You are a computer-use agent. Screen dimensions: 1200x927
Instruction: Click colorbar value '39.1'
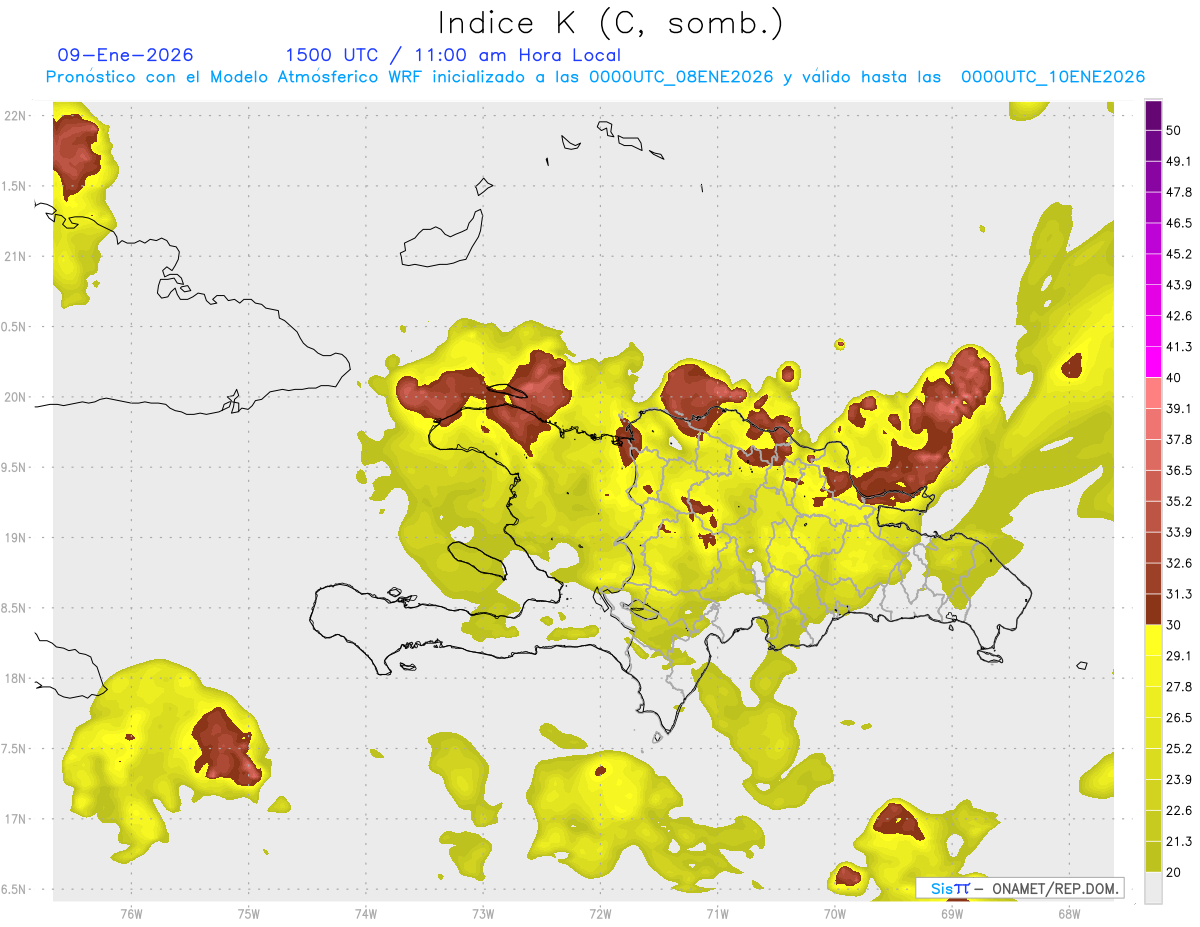pos(1179,409)
